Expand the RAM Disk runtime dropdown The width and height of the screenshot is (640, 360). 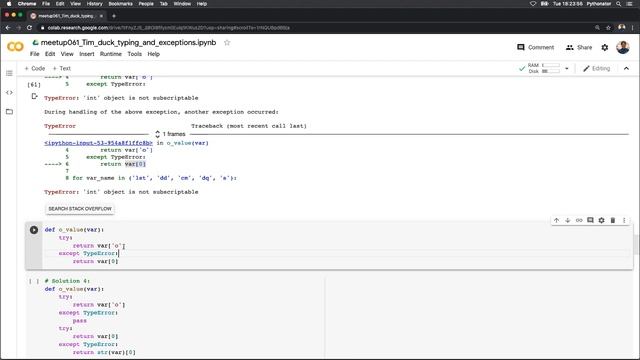(567, 69)
